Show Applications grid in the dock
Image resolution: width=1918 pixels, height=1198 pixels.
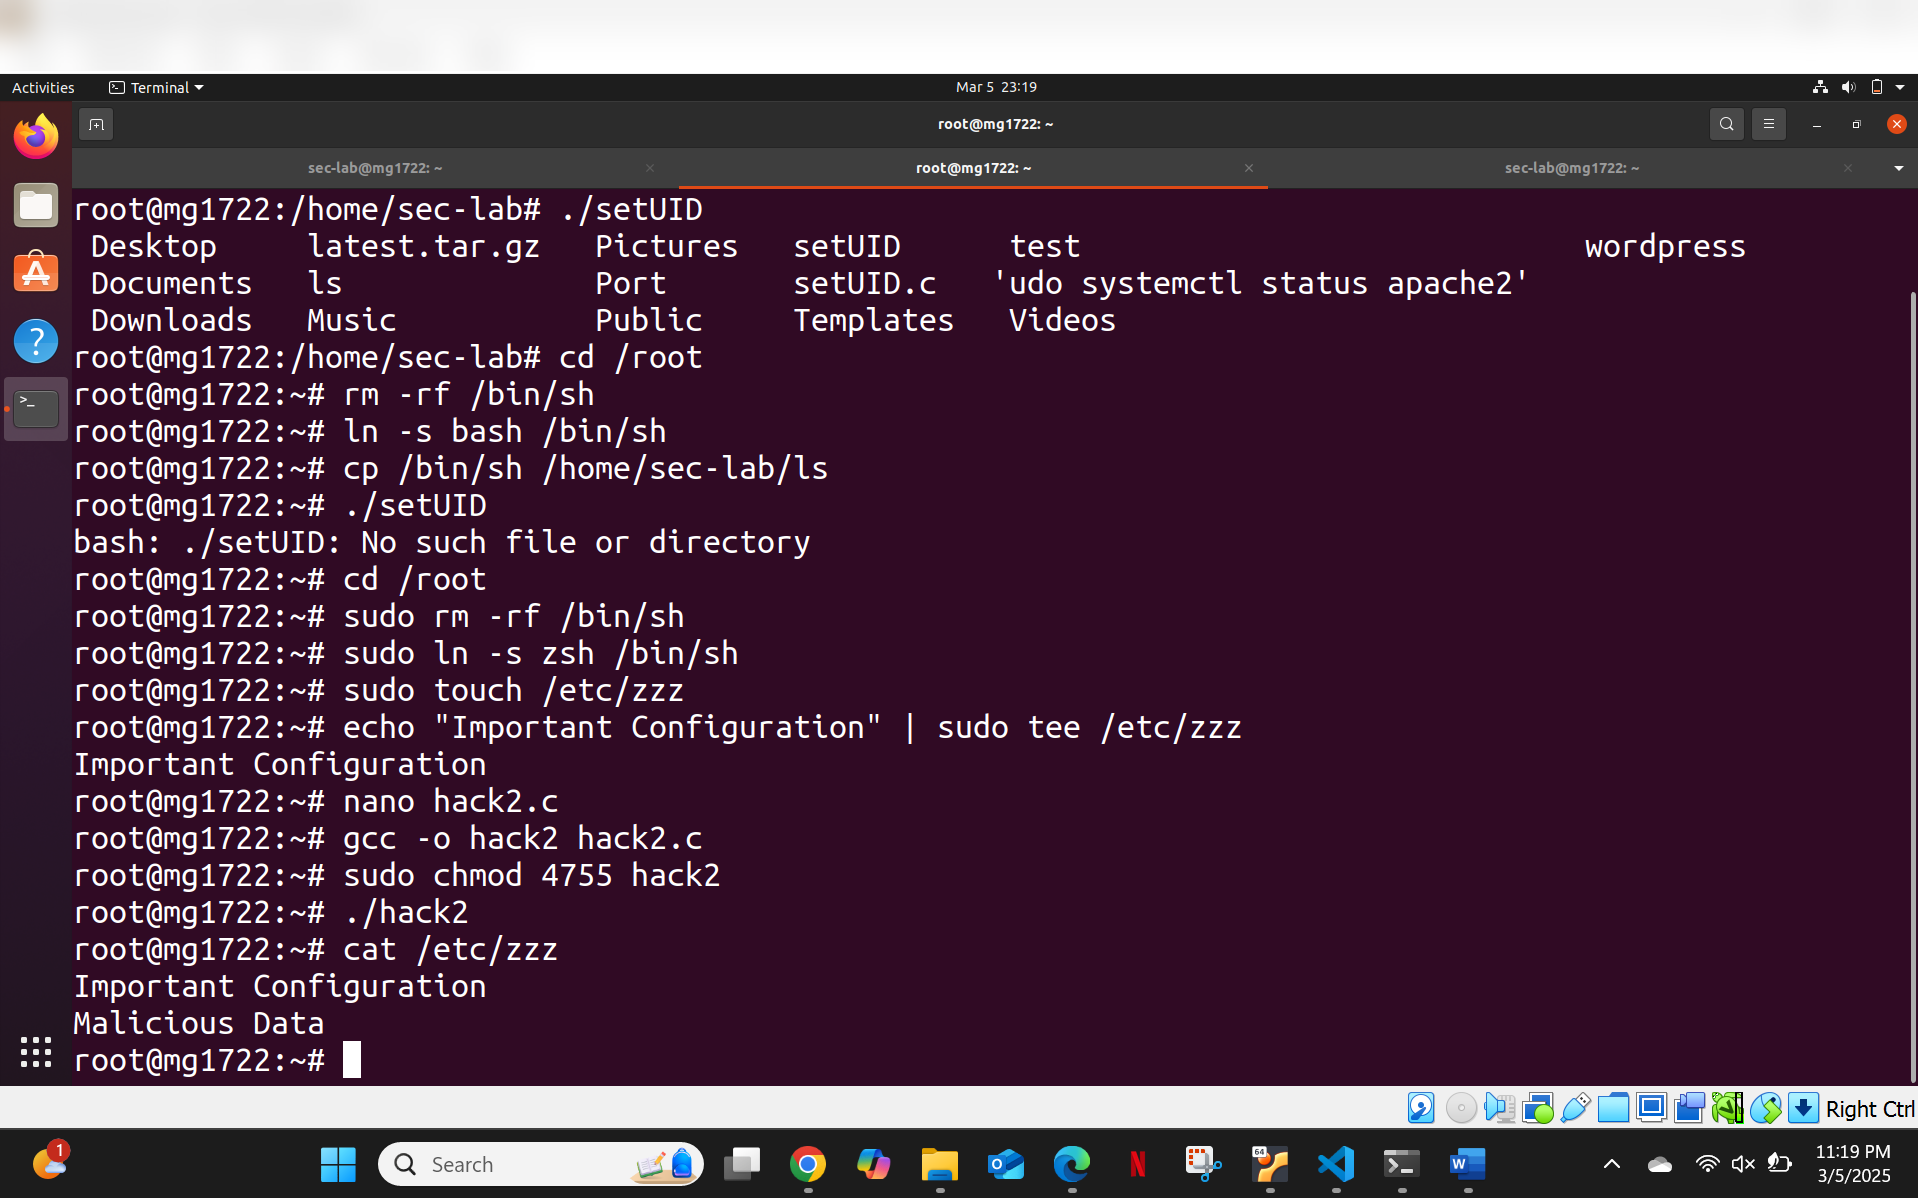tap(36, 1051)
